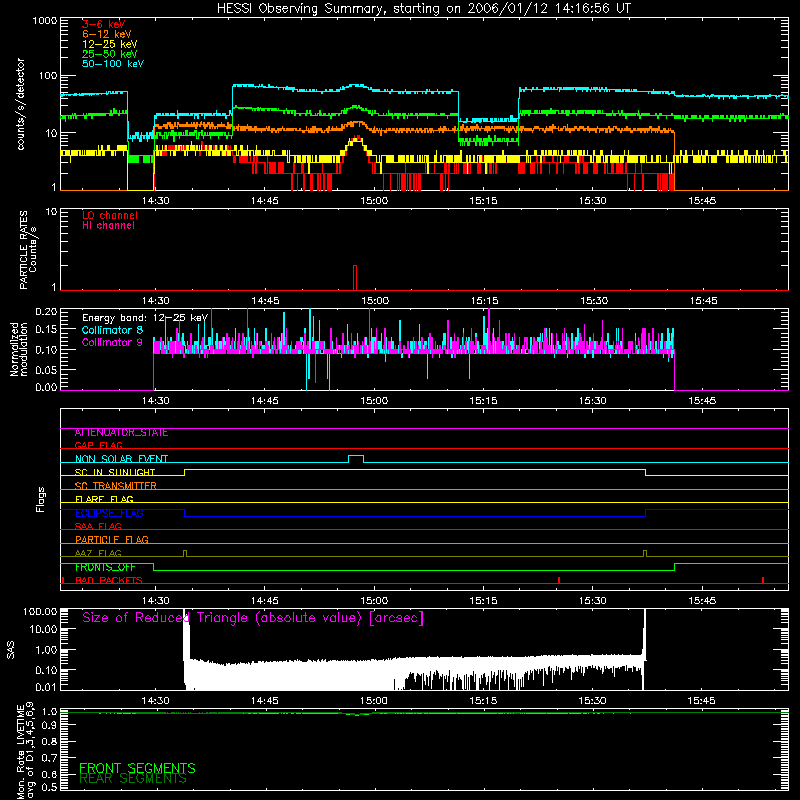This screenshot has width=800, height=800.
Task: Click the 0.20 value on modulation axis
Action: [46, 312]
